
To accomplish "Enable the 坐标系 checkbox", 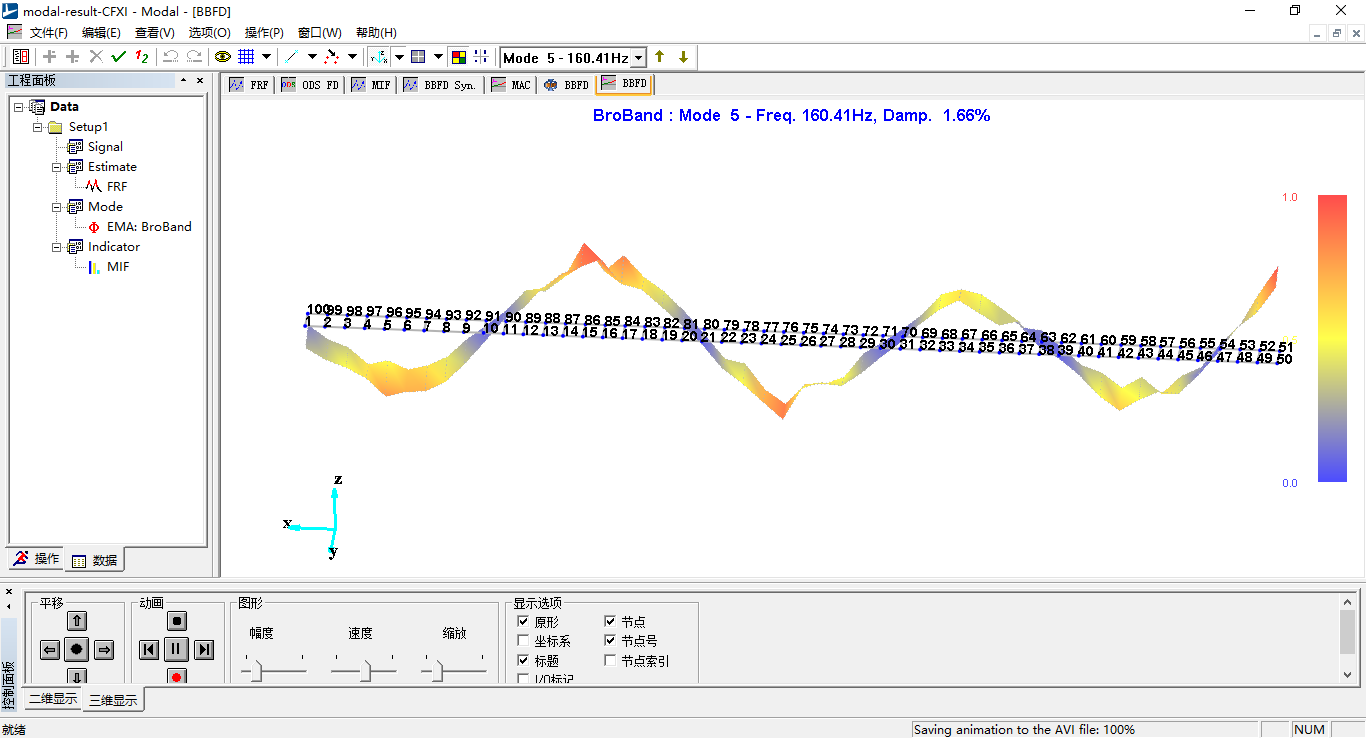I will [x=523, y=641].
